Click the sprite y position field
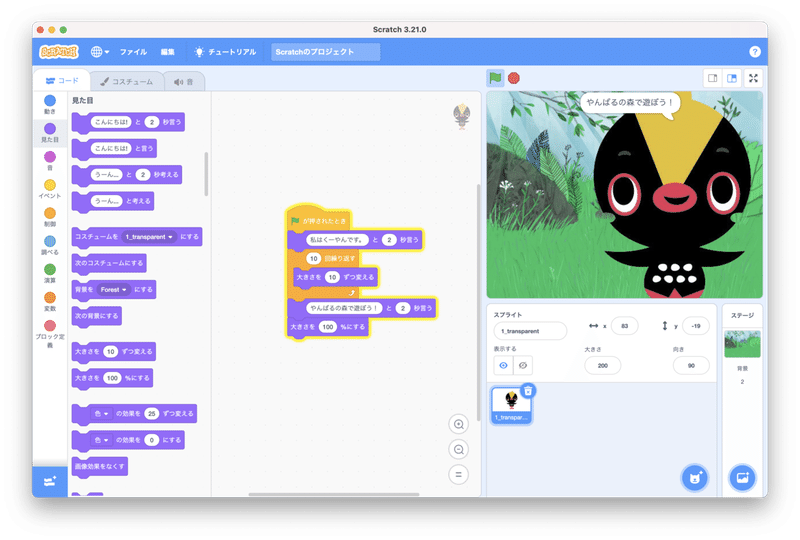 click(x=695, y=326)
